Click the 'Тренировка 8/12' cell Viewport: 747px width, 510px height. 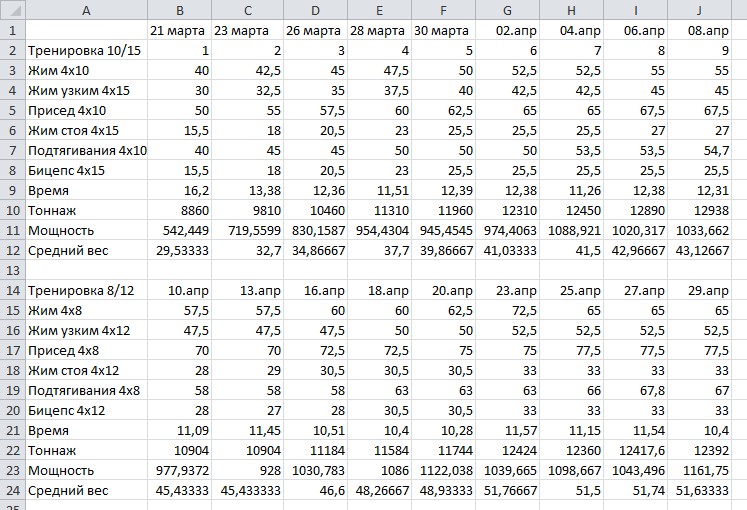click(x=86, y=290)
